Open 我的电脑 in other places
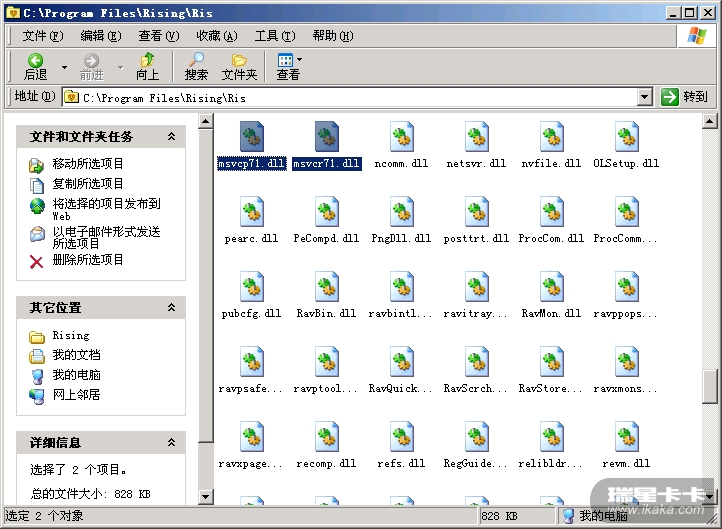The image size is (722, 529). click(76, 375)
